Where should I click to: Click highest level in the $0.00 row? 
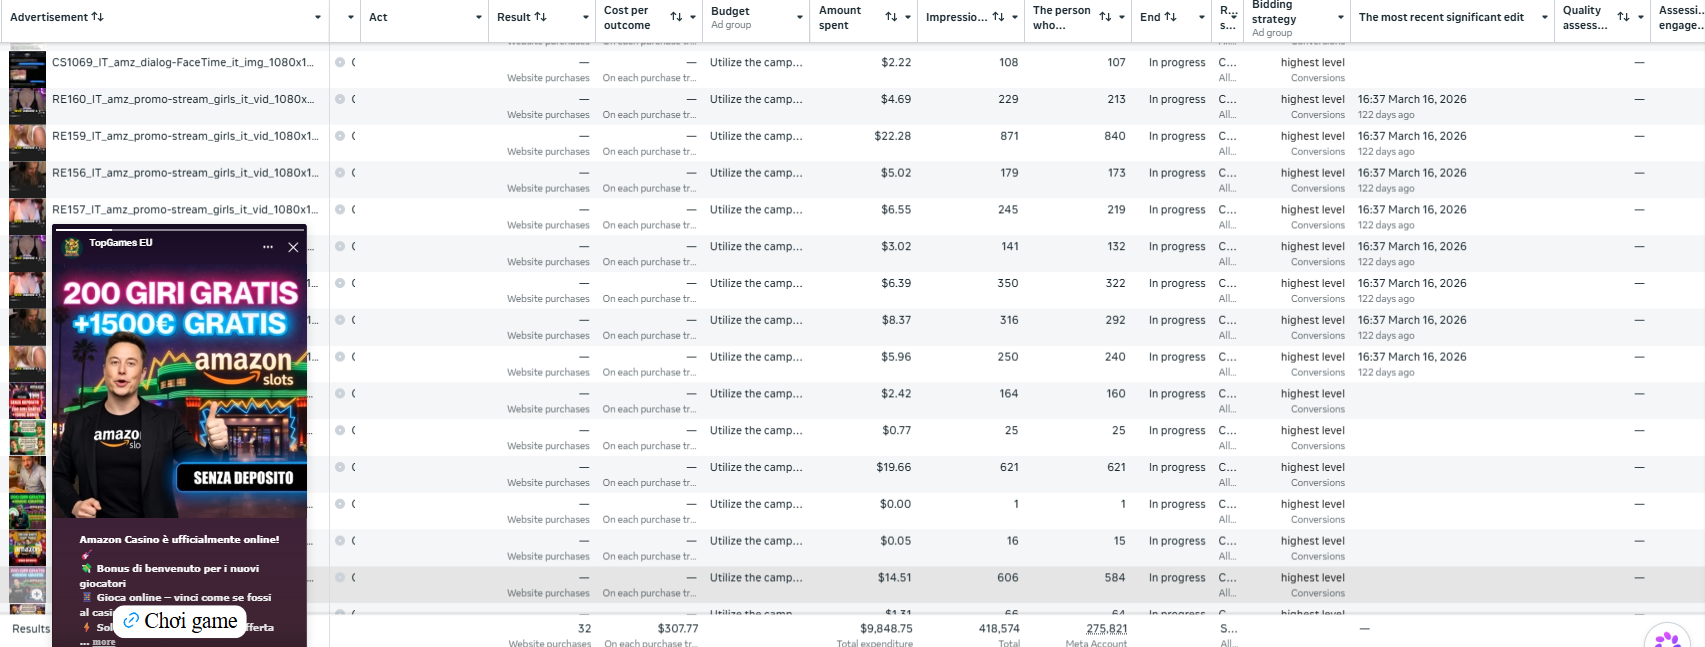(1313, 504)
